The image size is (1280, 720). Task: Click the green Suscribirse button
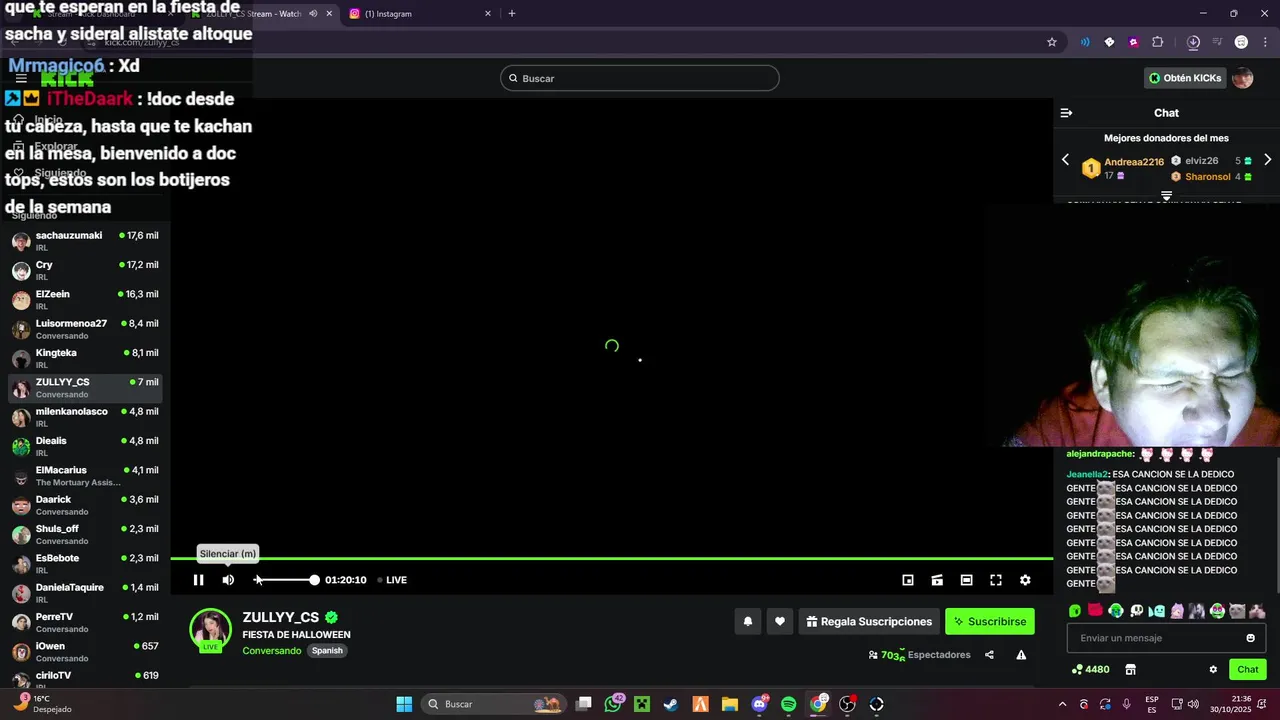pos(990,621)
